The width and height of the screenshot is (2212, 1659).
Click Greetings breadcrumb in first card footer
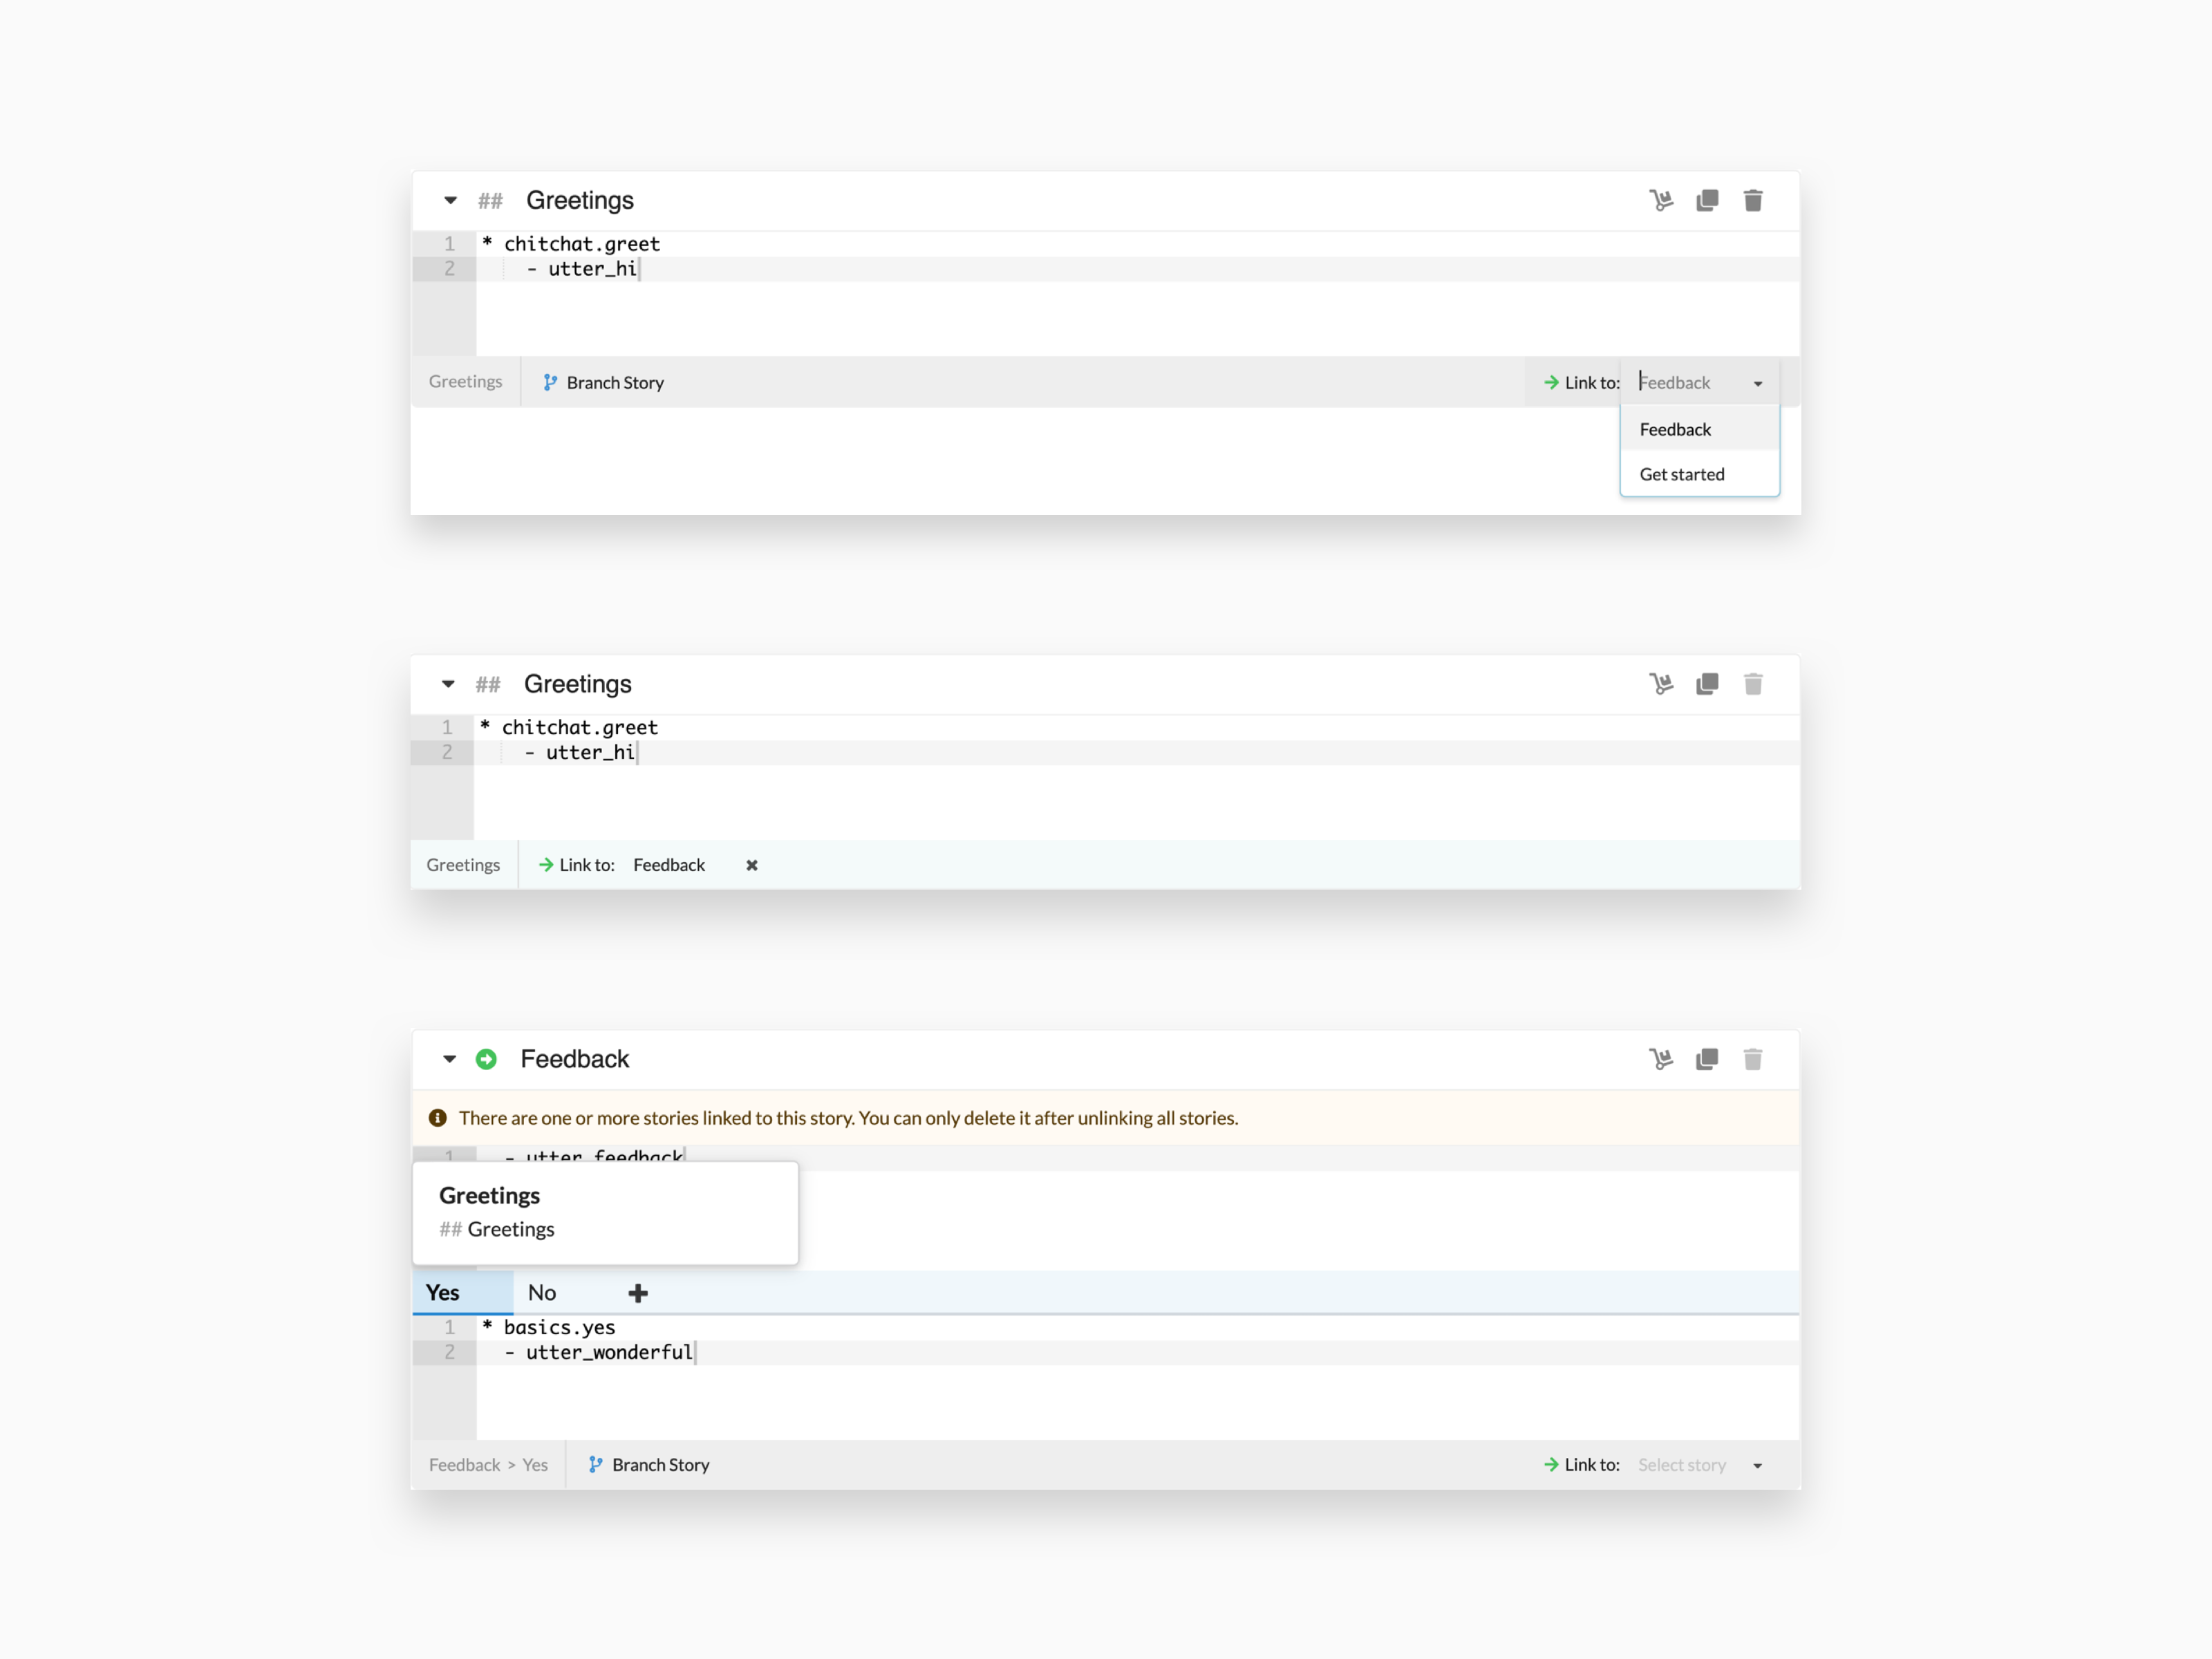pyautogui.click(x=465, y=382)
